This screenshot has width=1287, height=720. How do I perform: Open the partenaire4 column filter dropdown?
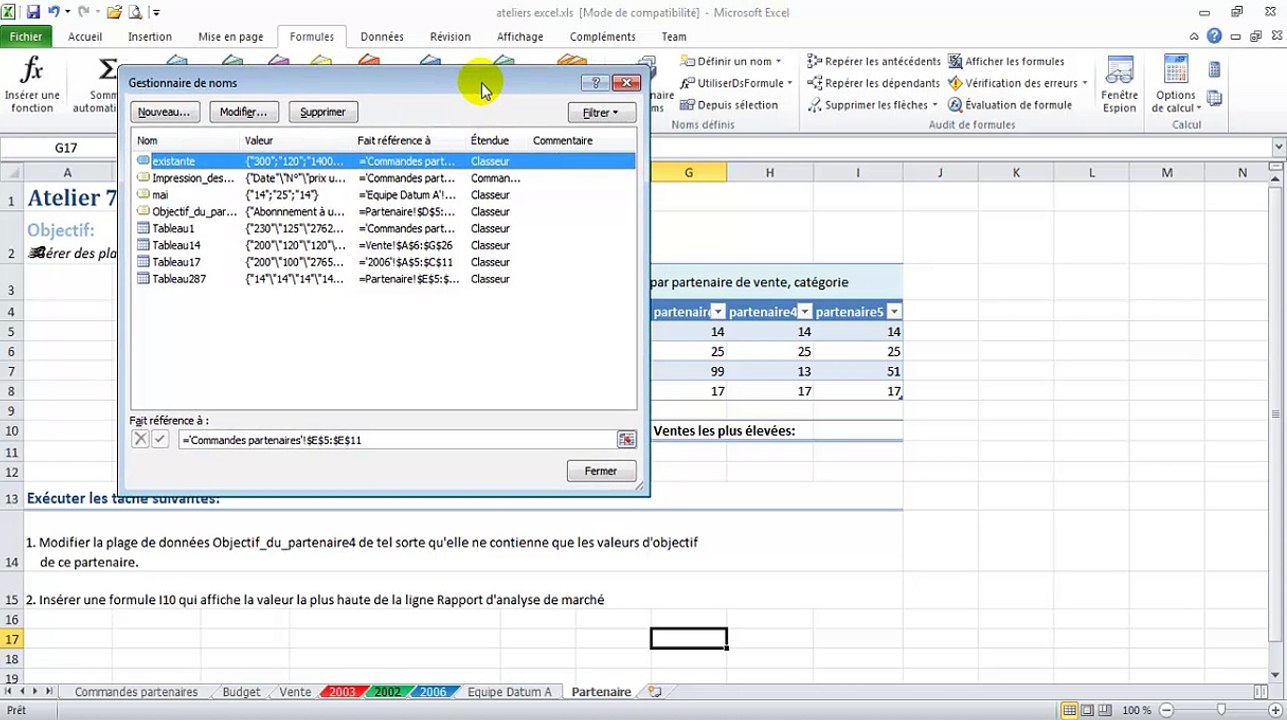point(804,312)
